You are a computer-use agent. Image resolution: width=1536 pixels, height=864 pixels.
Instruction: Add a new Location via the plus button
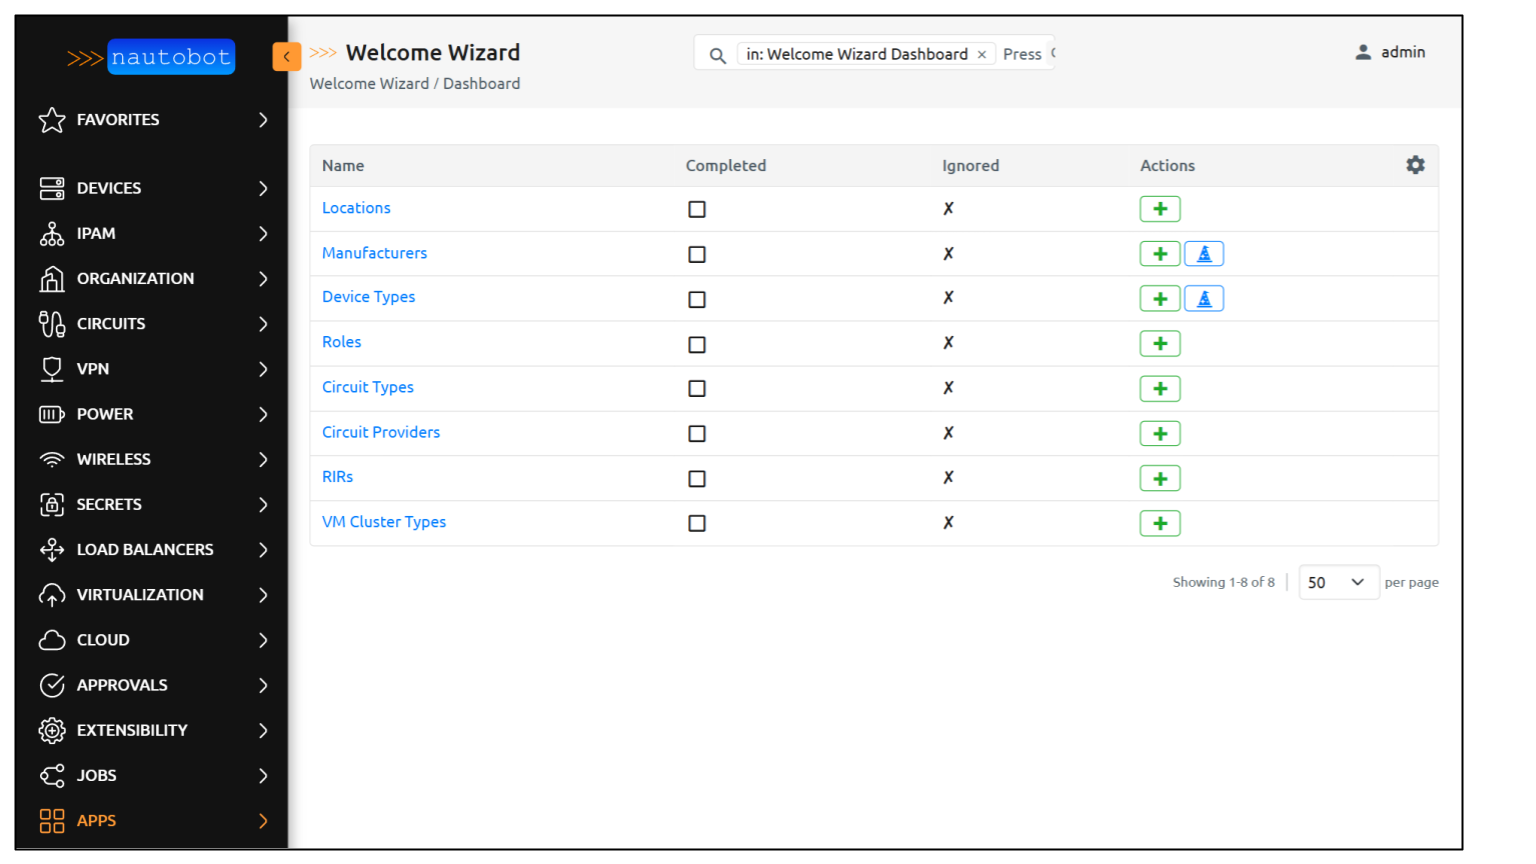(1159, 208)
